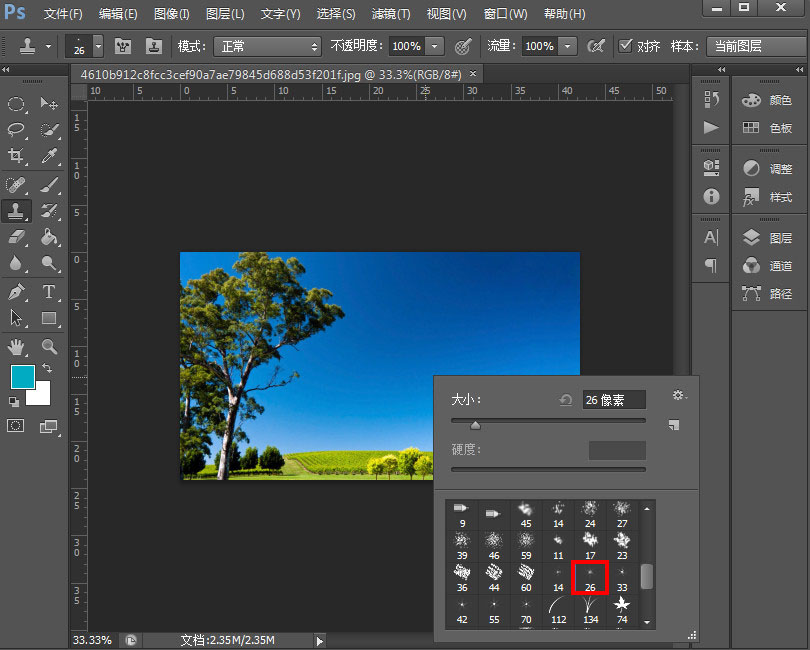Viewport: 810px width, 650px height.
Task: Open the 通道 channels panel
Action: (x=767, y=266)
